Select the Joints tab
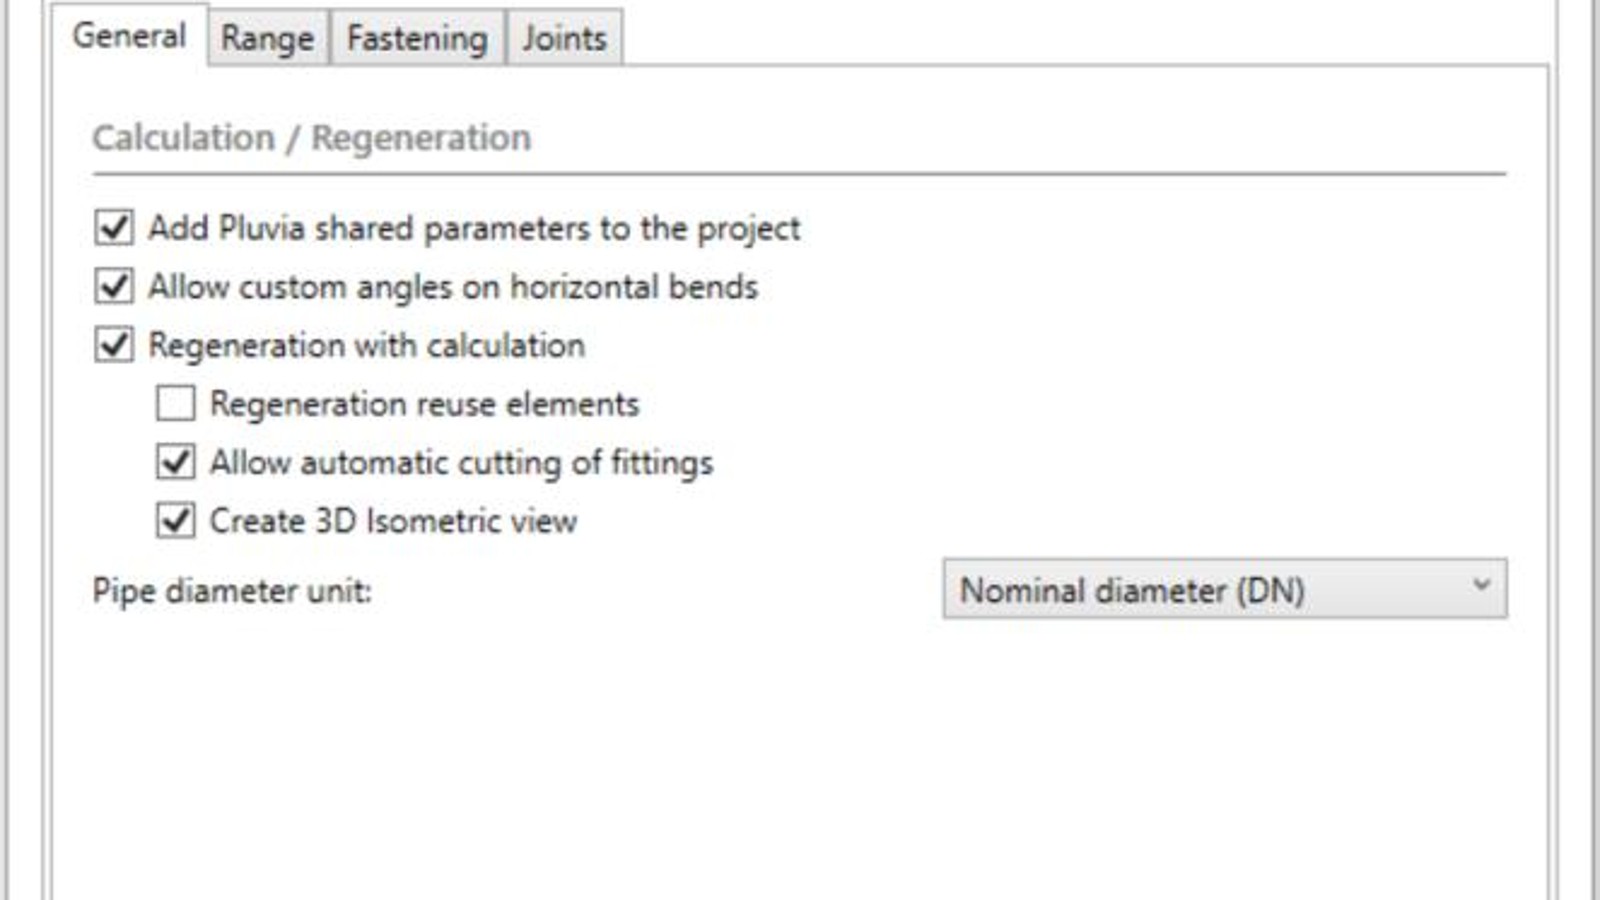1600x900 pixels. 562,38
